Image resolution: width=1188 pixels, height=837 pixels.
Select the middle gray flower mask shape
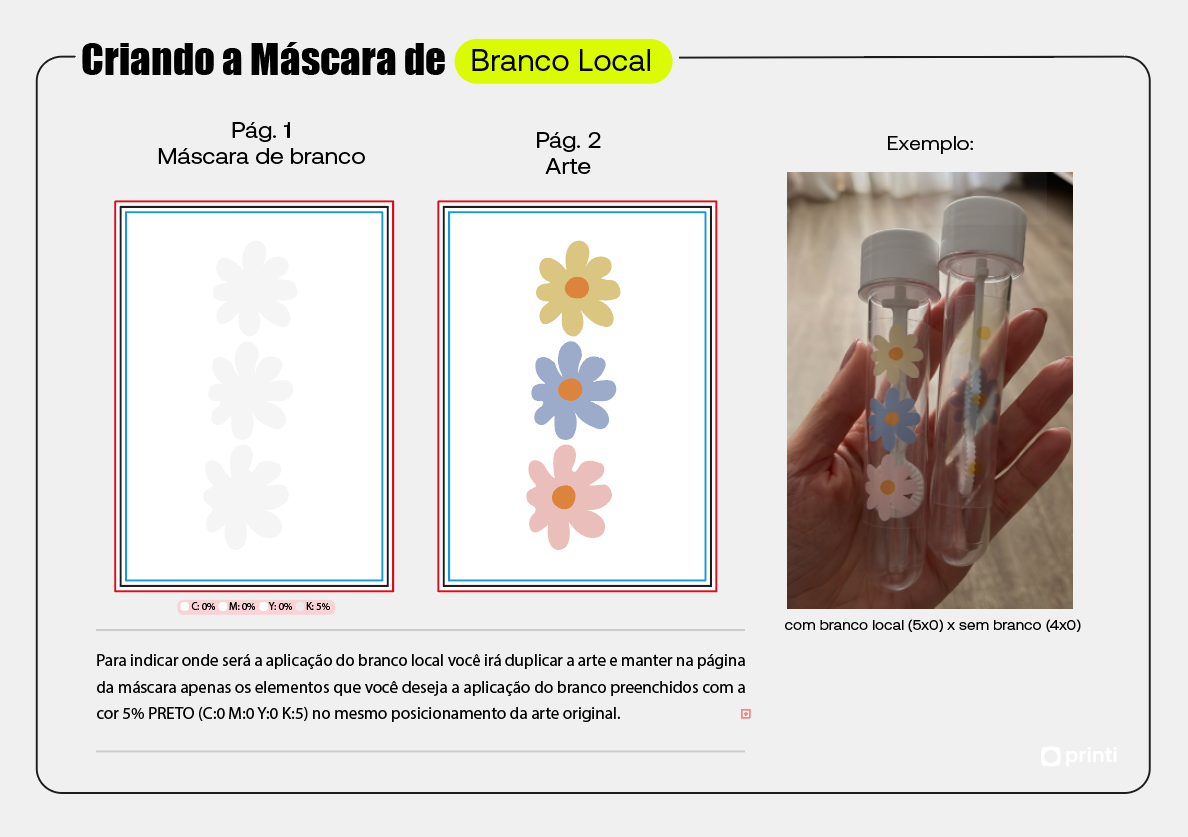(251, 390)
